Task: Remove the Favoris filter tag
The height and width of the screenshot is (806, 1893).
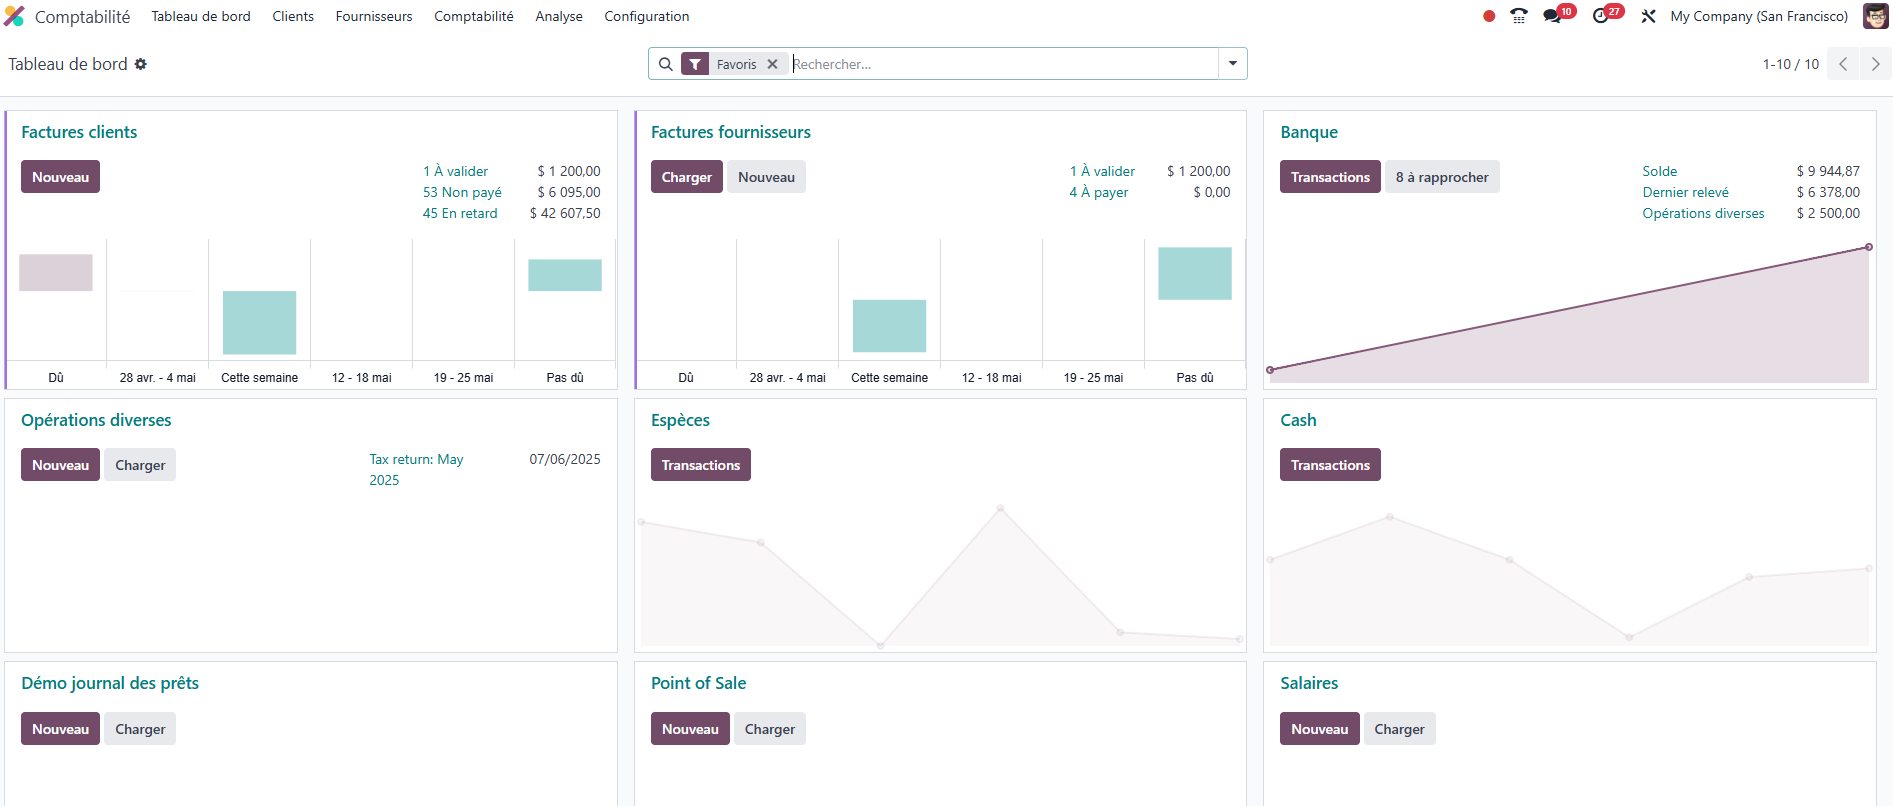Action: pos(772,64)
